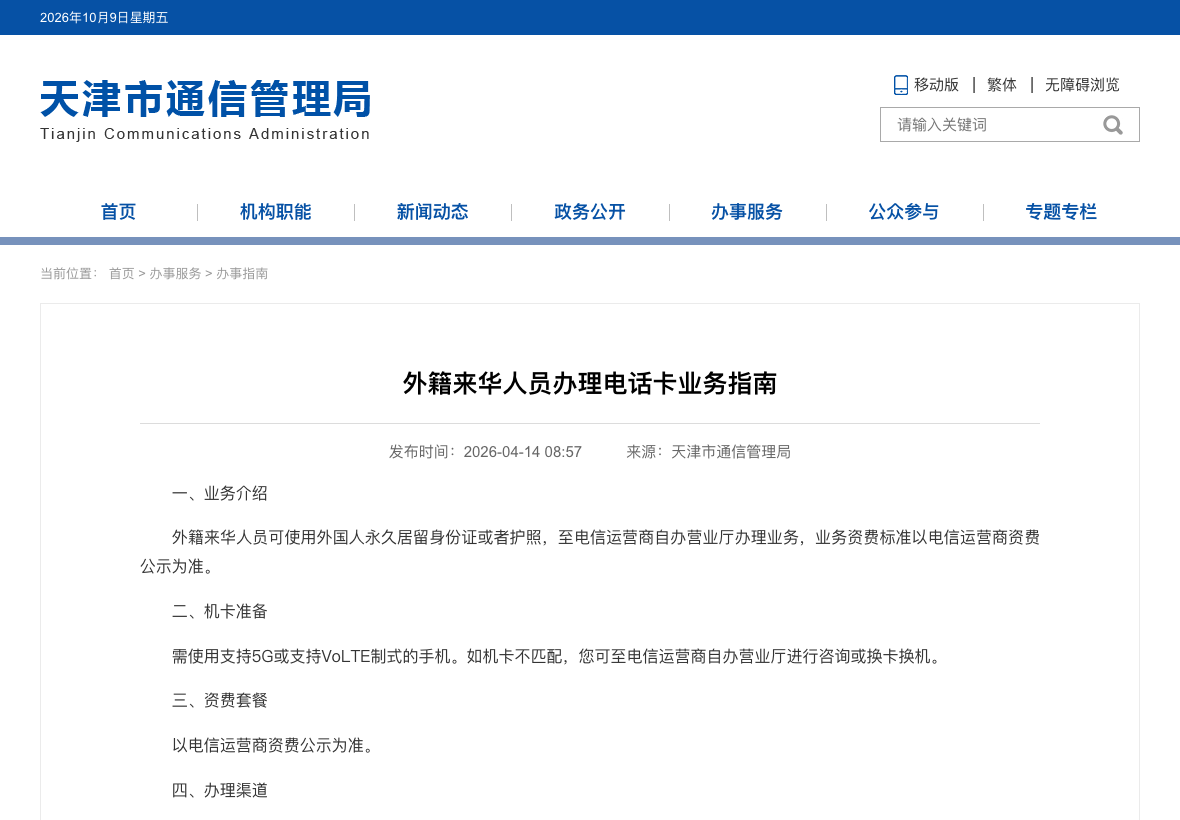Click the heading 四、办理渠道
This screenshot has height=820, width=1180.
[x=220, y=791]
